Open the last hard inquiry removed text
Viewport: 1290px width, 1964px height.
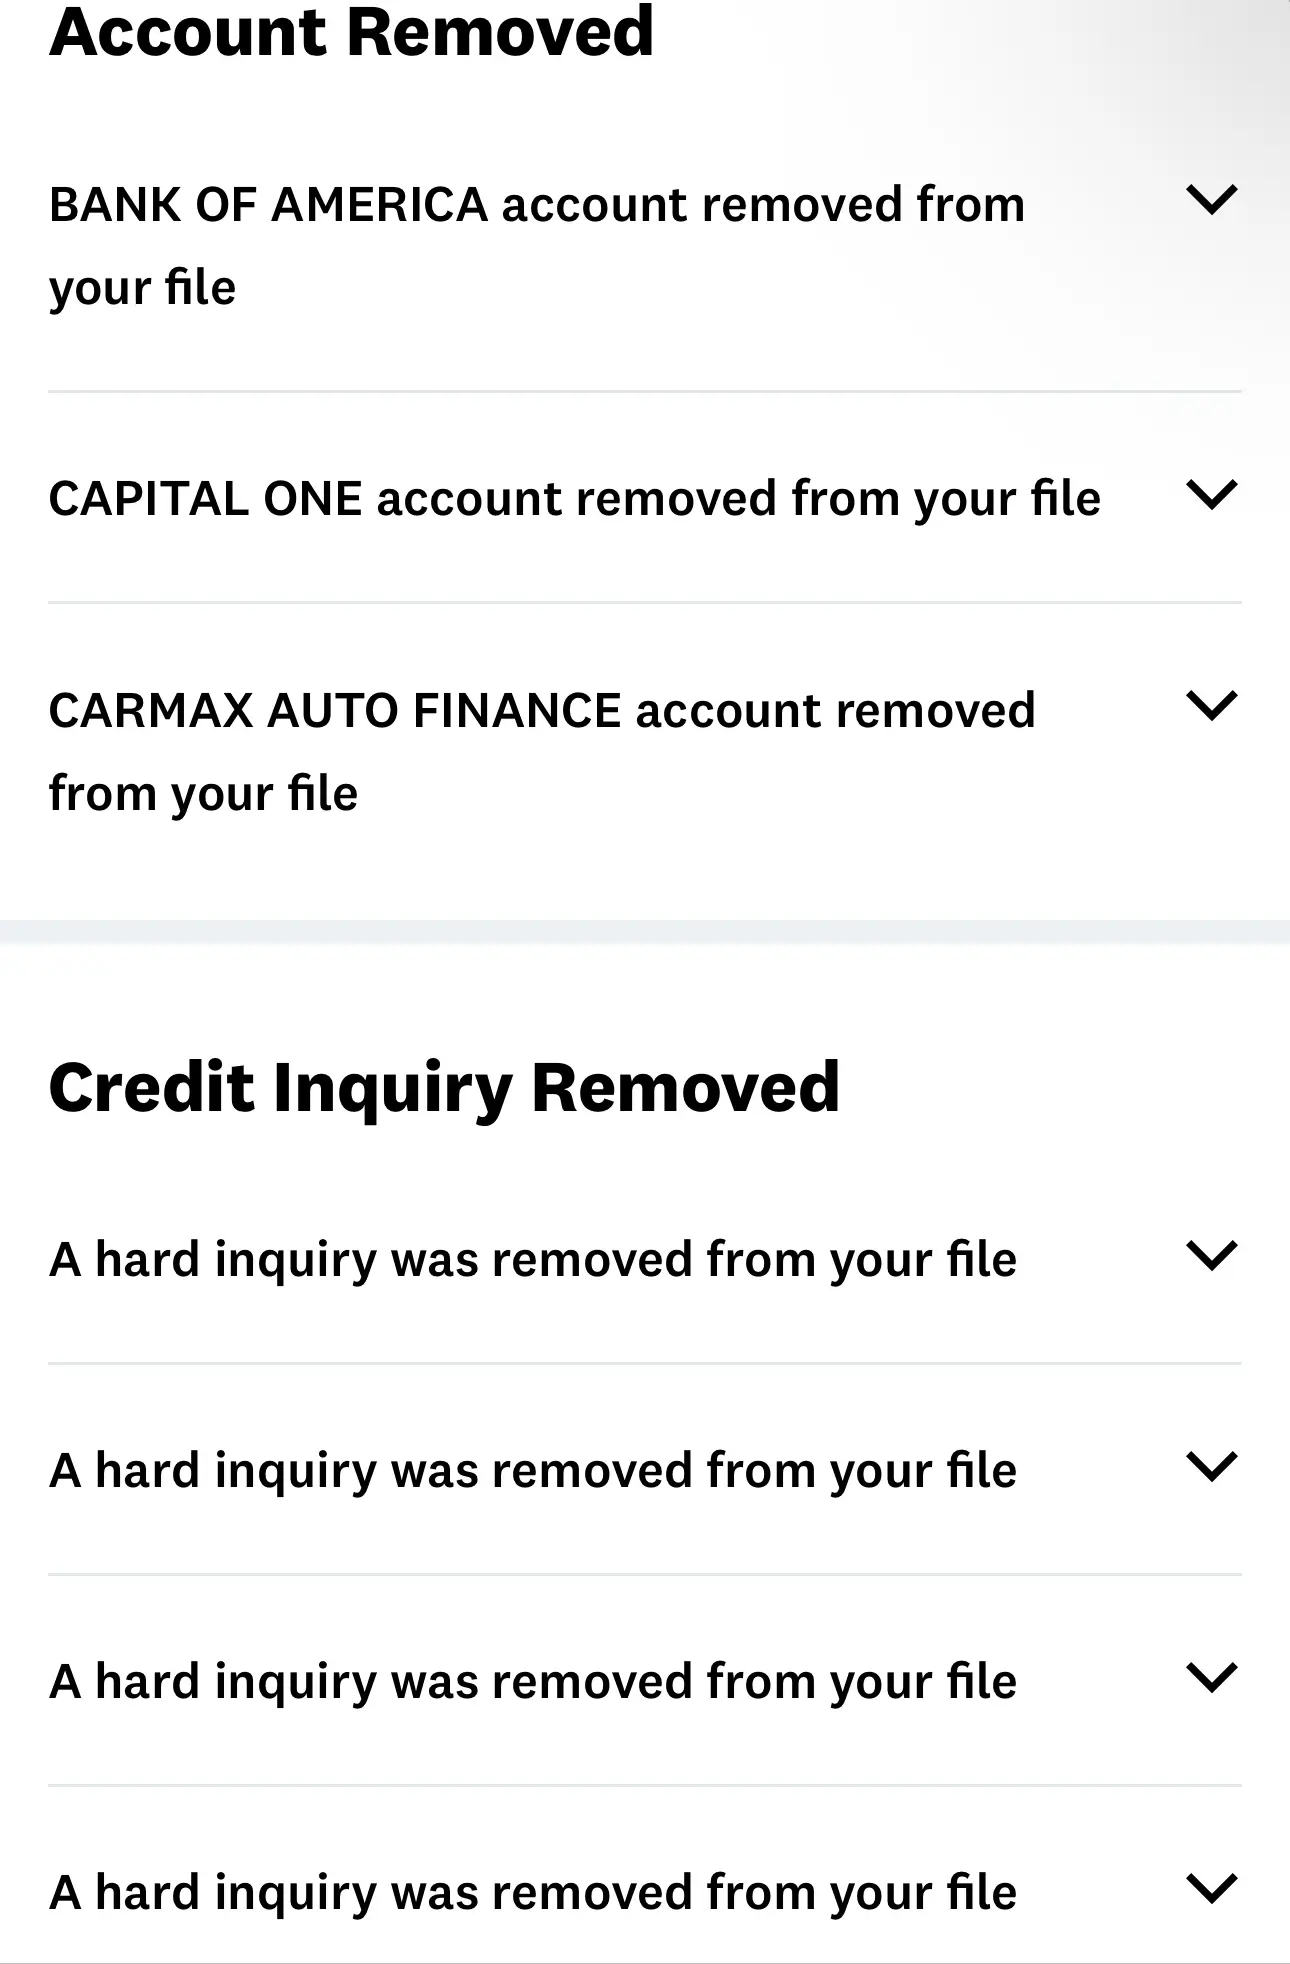532,1893
